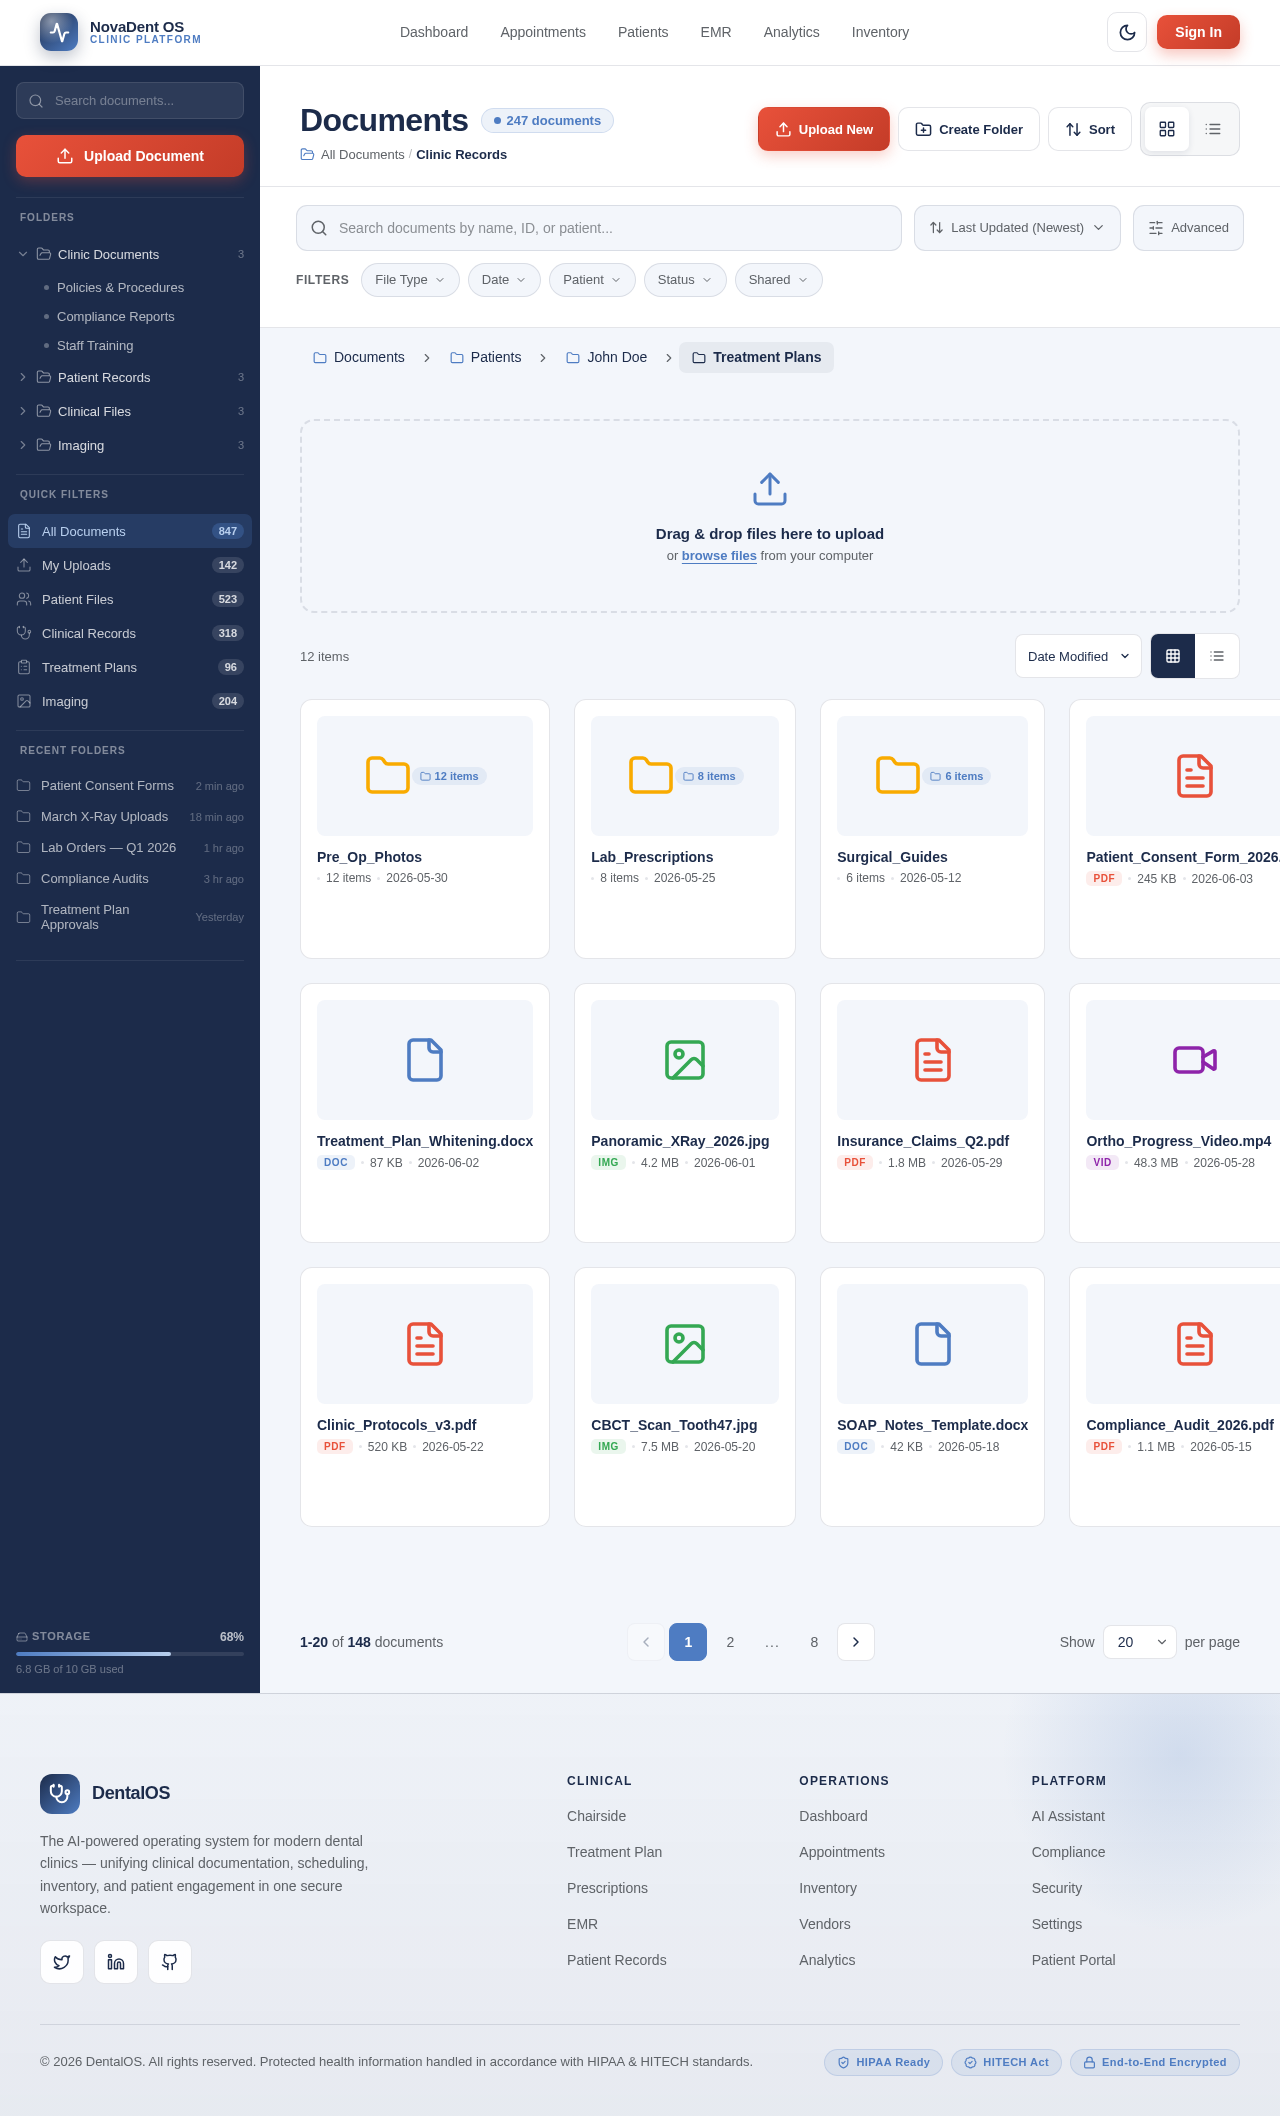The image size is (1280, 2116).
Task: Open Pre_Op_Photos folder icon
Action: pyautogui.click(x=388, y=775)
